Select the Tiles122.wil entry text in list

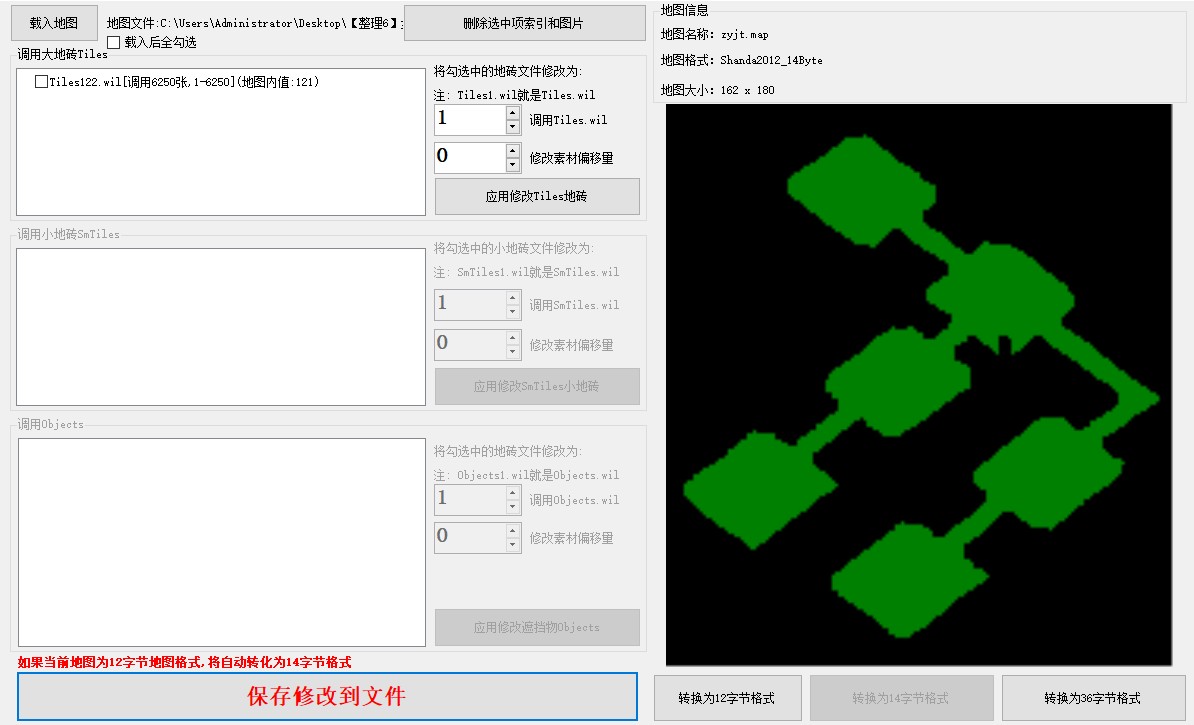(184, 82)
